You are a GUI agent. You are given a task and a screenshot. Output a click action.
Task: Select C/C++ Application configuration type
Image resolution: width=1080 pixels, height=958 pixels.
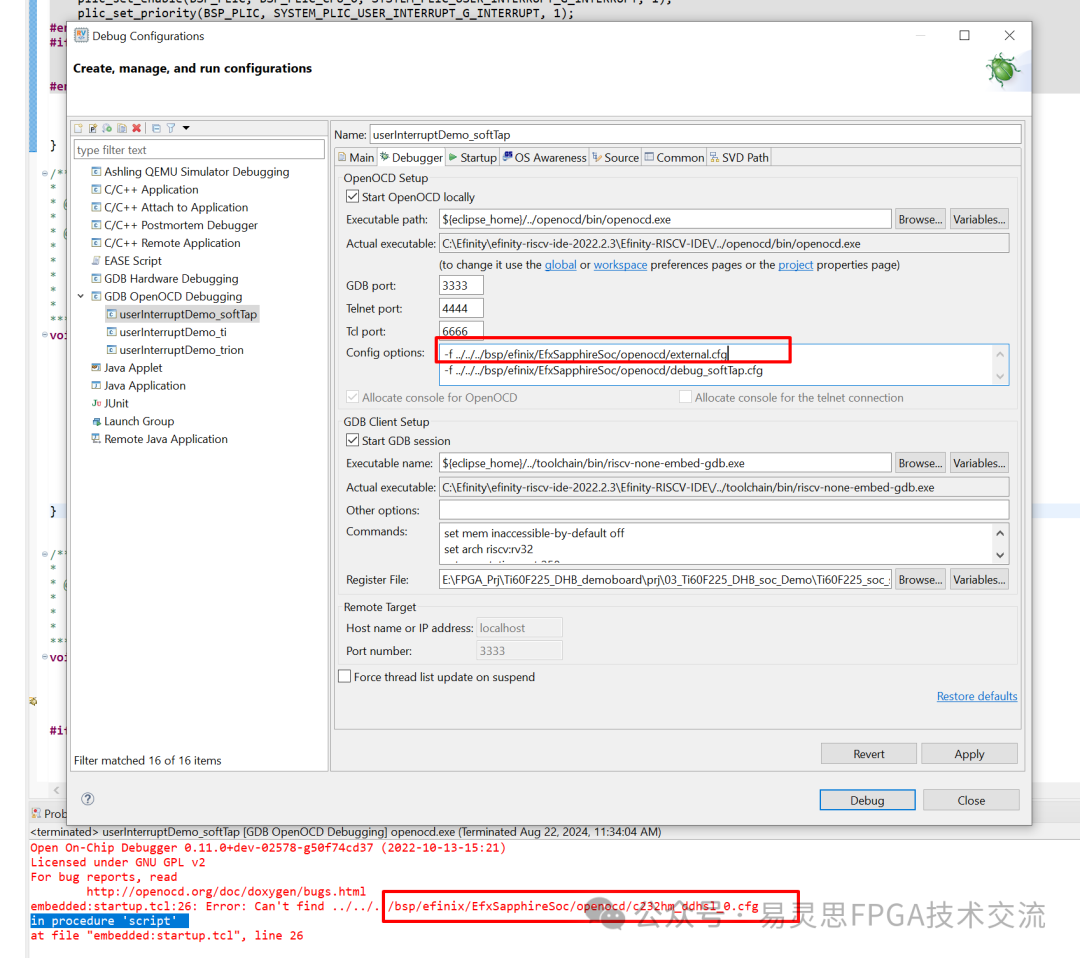151,189
